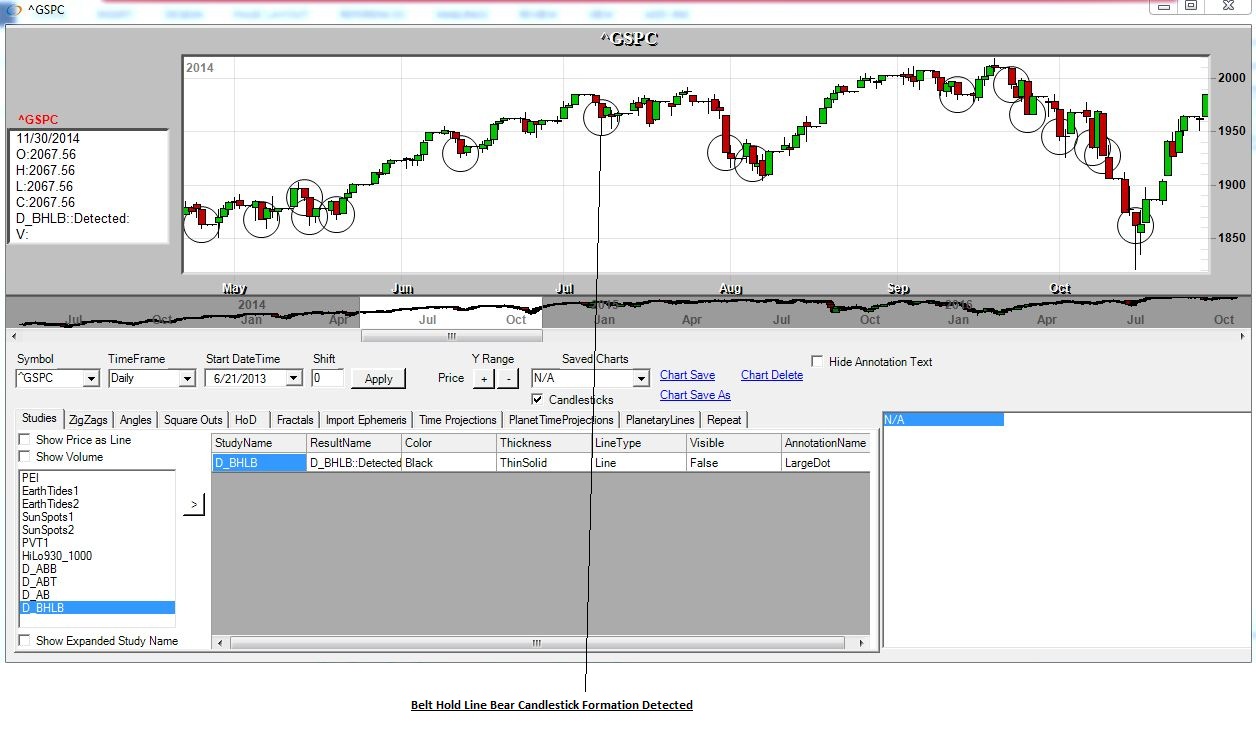Expand the TimeFrame dropdown

coord(186,379)
